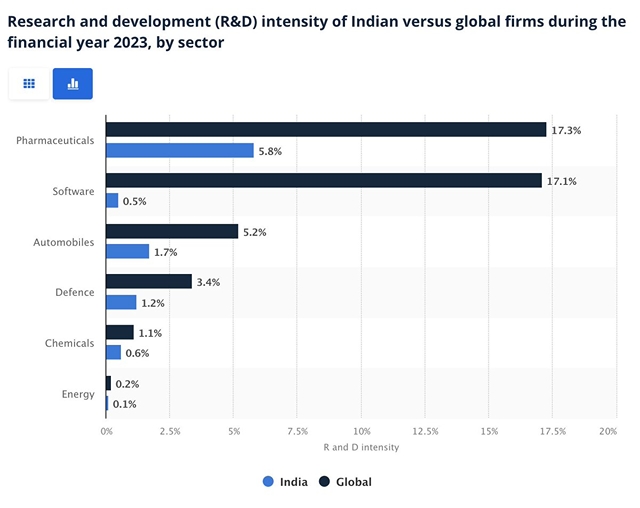Click the 17.5% axis tick label
The height and width of the screenshot is (508, 640).
click(553, 431)
